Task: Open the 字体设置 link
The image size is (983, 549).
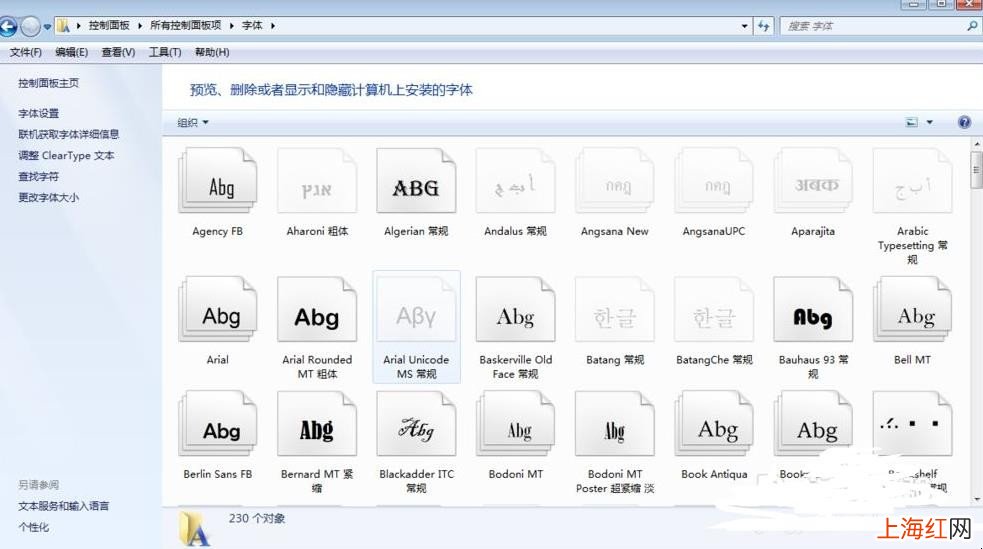Action: [38, 113]
